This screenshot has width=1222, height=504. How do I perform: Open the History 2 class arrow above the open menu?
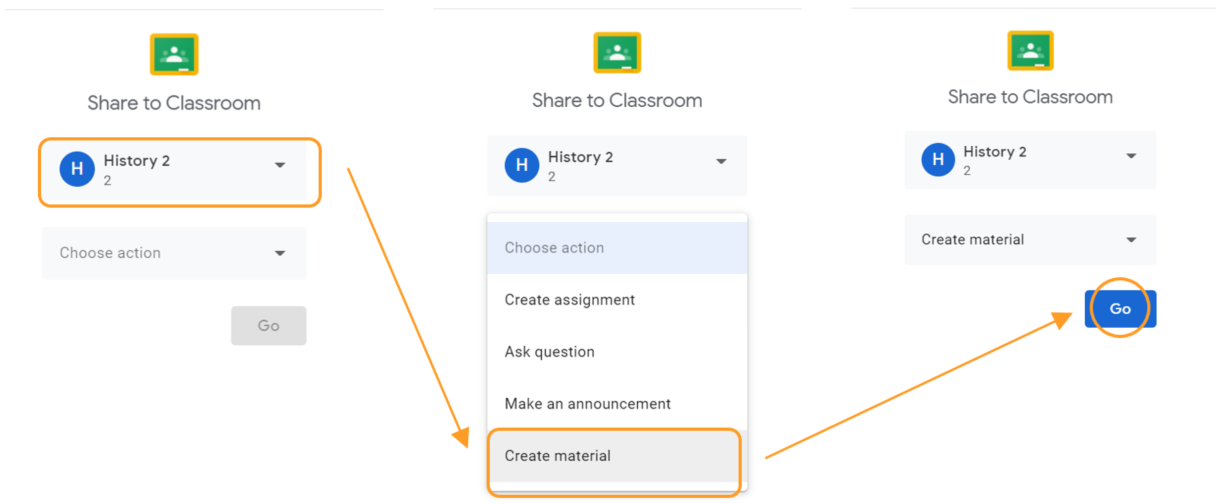tap(721, 162)
